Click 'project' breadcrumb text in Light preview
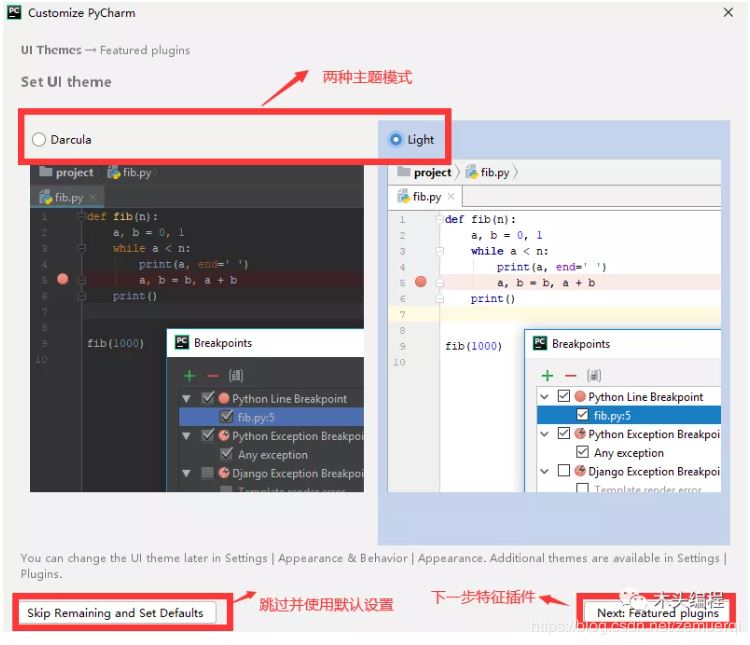 432,172
